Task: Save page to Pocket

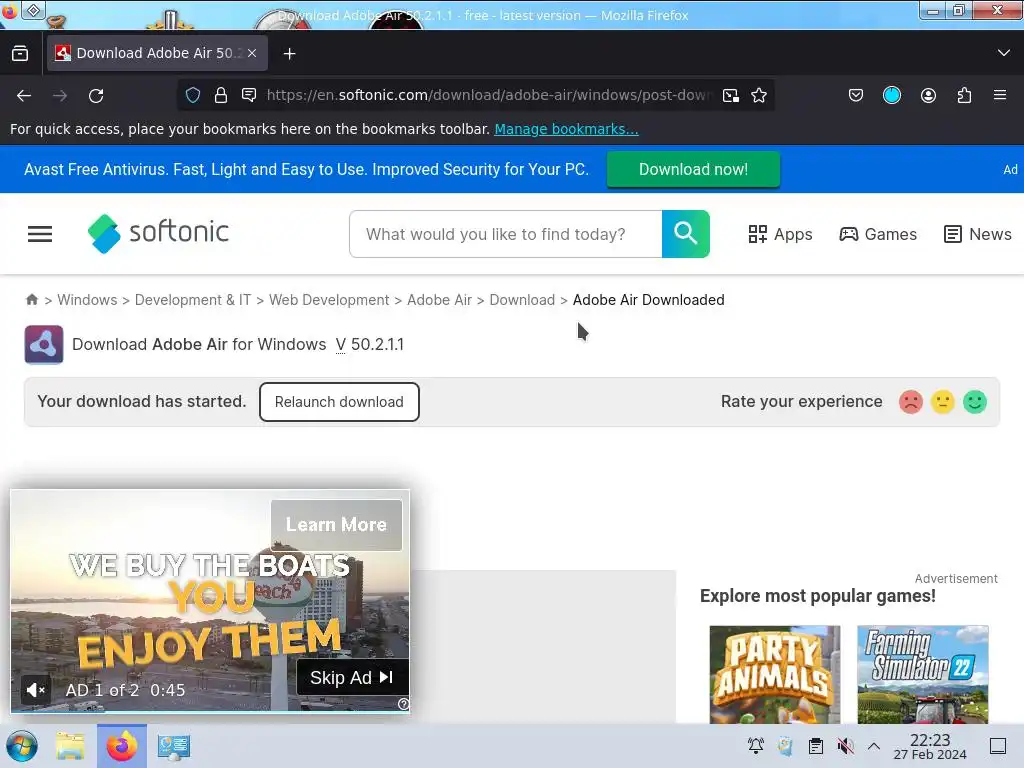Action: pos(856,96)
